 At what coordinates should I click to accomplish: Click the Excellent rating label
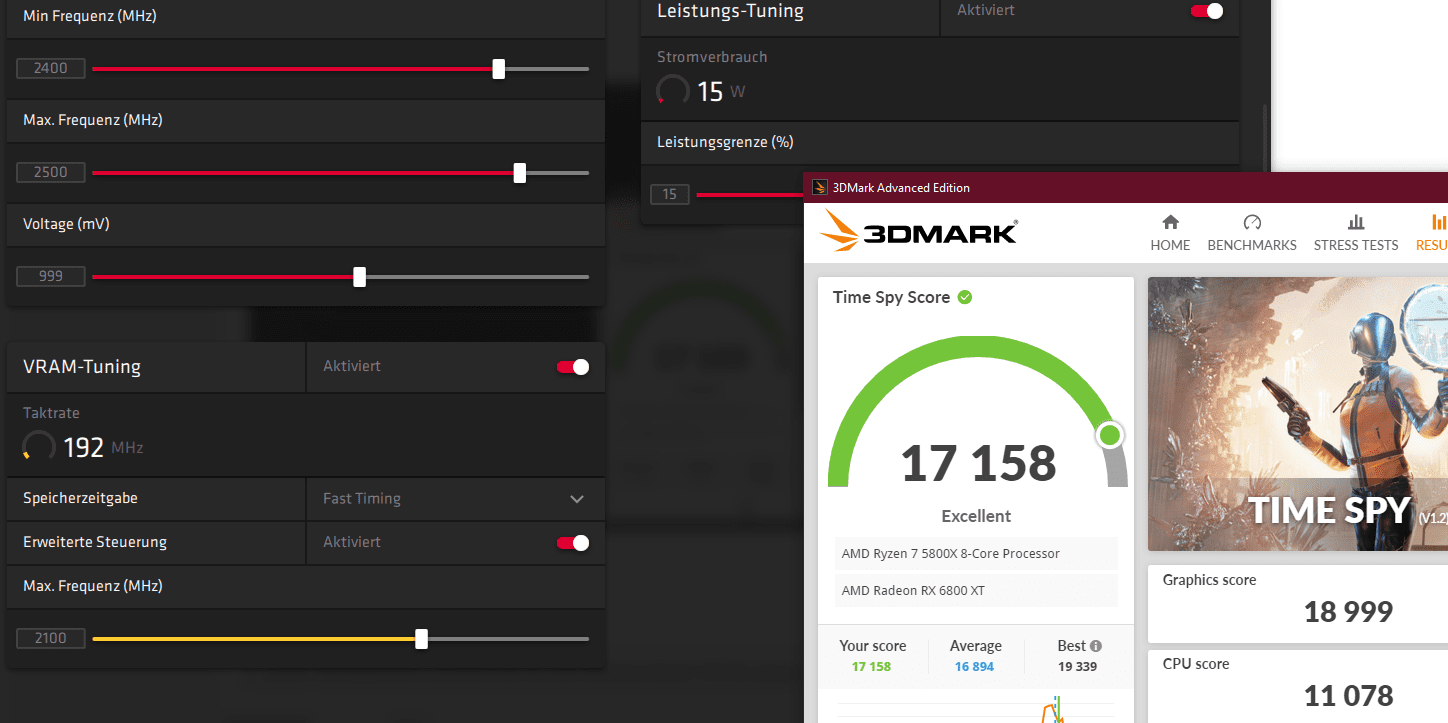pyautogui.click(x=976, y=516)
